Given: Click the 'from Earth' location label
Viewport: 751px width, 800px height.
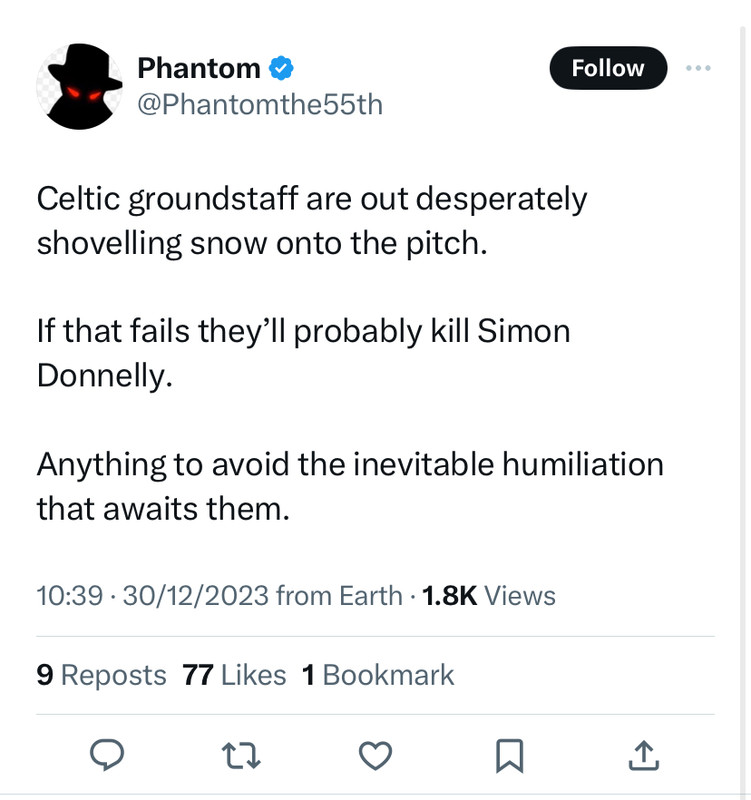Looking at the screenshot, I should [x=339, y=595].
